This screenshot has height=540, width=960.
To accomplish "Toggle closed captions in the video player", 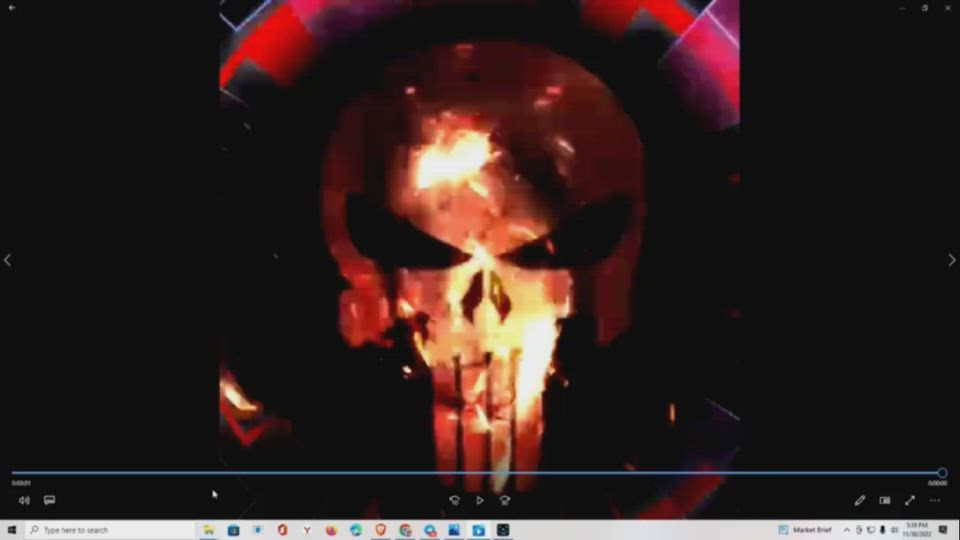I will [x=49, y=500].
